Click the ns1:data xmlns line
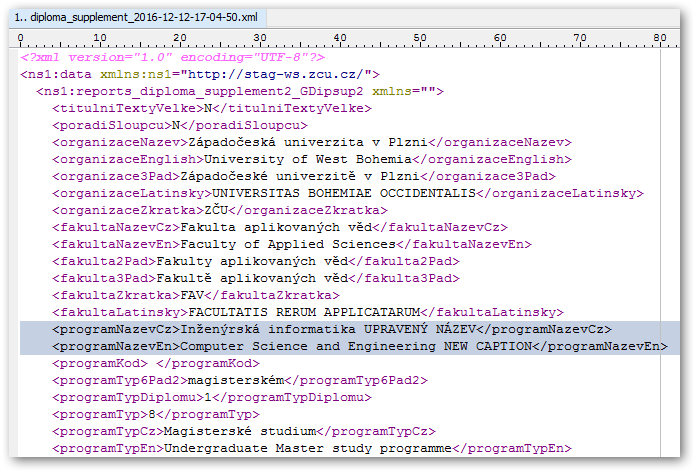The height and width of the screenshot is (471, 694). pos(200,74)
